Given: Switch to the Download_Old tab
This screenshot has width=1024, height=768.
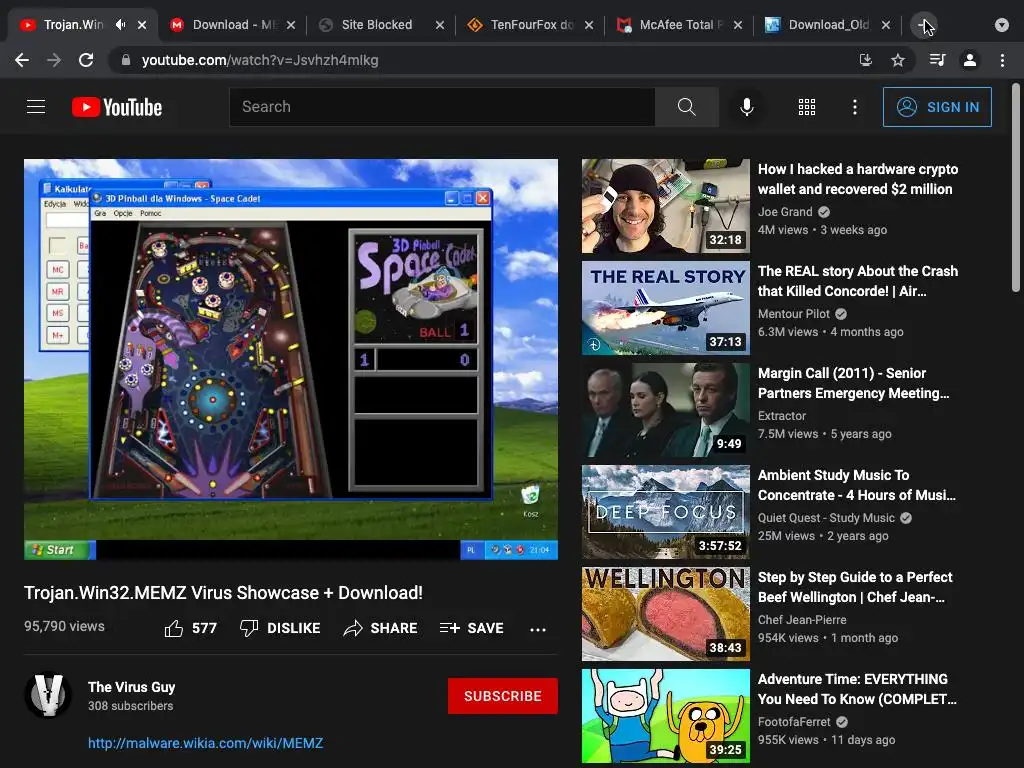Looking at the screenshot, I should pyautogui.click(x=828, y=25).
